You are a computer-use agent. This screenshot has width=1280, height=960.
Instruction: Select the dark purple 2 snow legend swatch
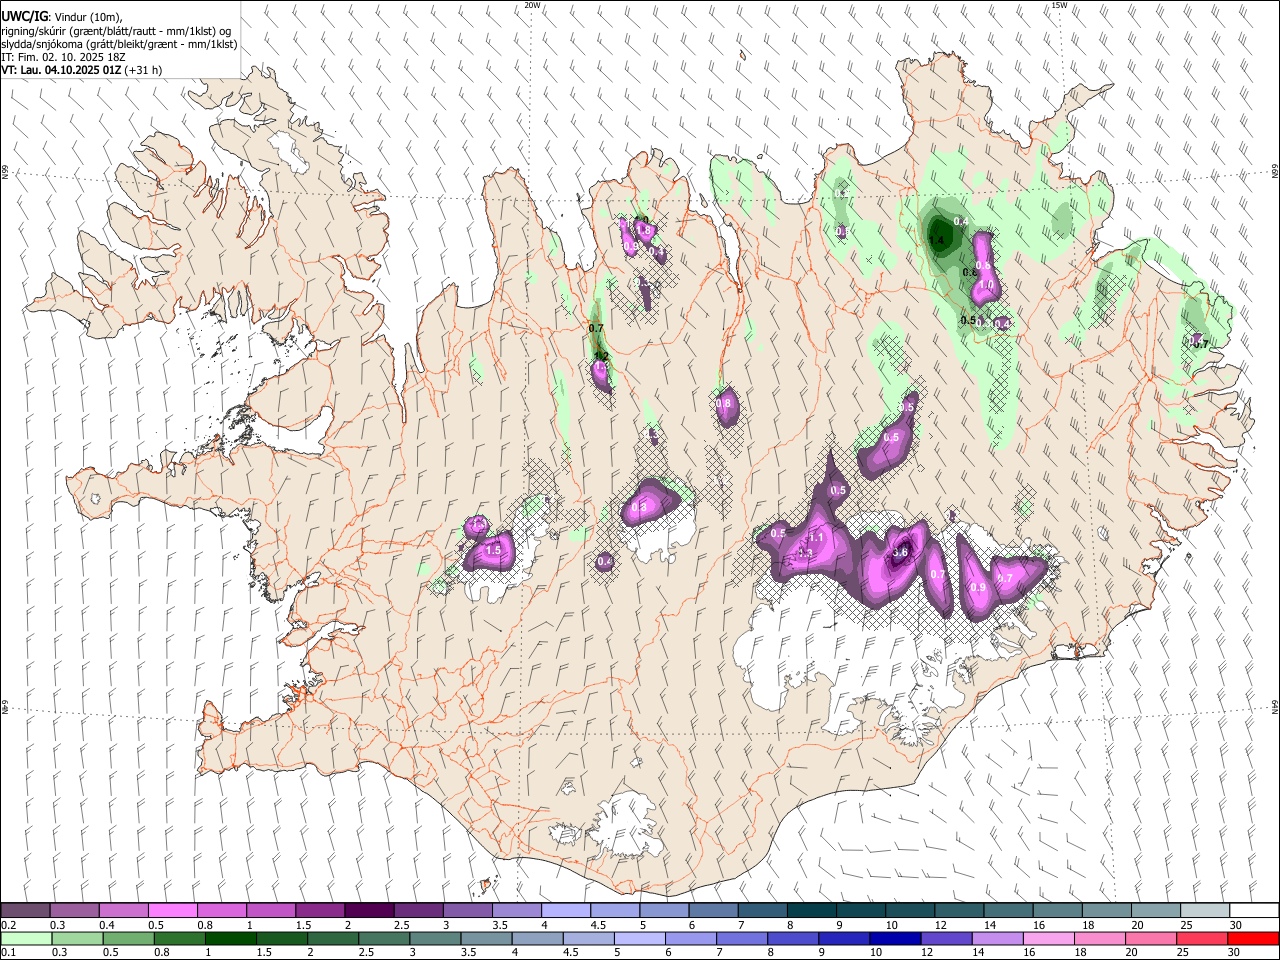coord(369,910)
